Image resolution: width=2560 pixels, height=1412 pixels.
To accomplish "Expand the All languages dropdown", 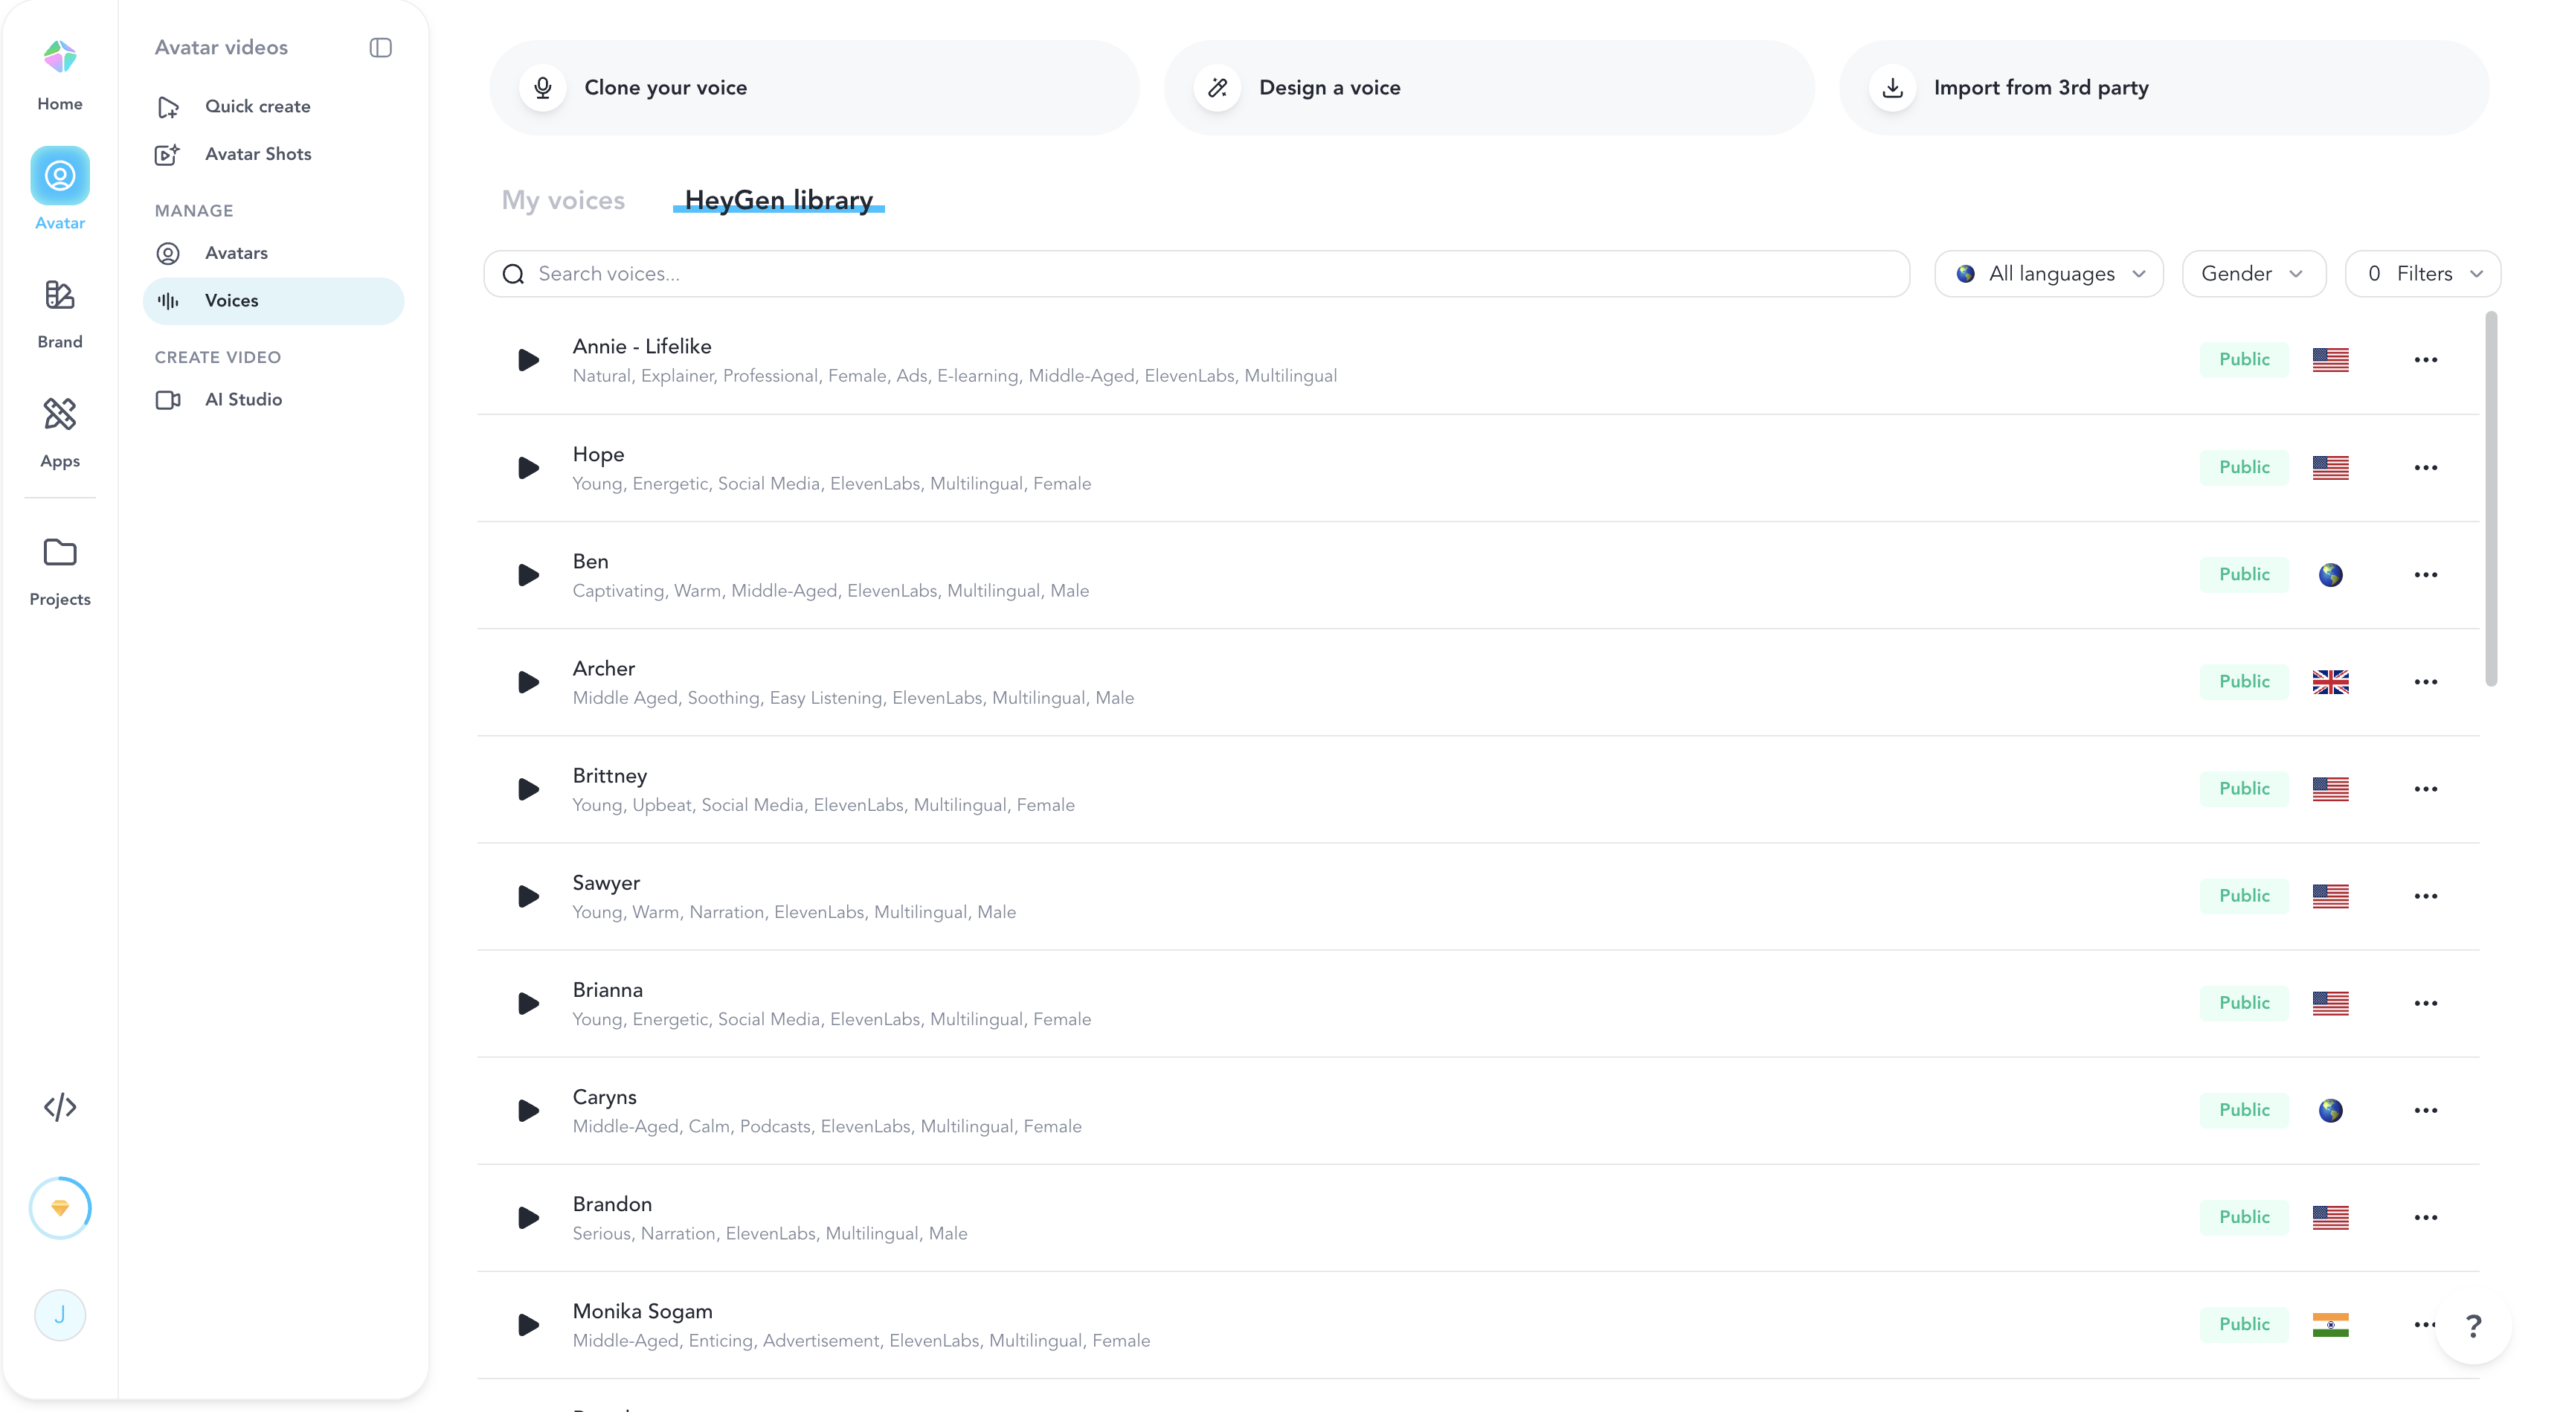I will click(x=2049, y=274).
